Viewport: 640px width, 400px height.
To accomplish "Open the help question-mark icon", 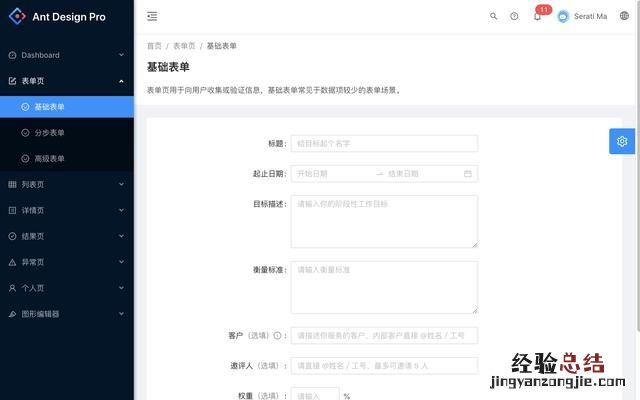I will (x=514, y=16).
